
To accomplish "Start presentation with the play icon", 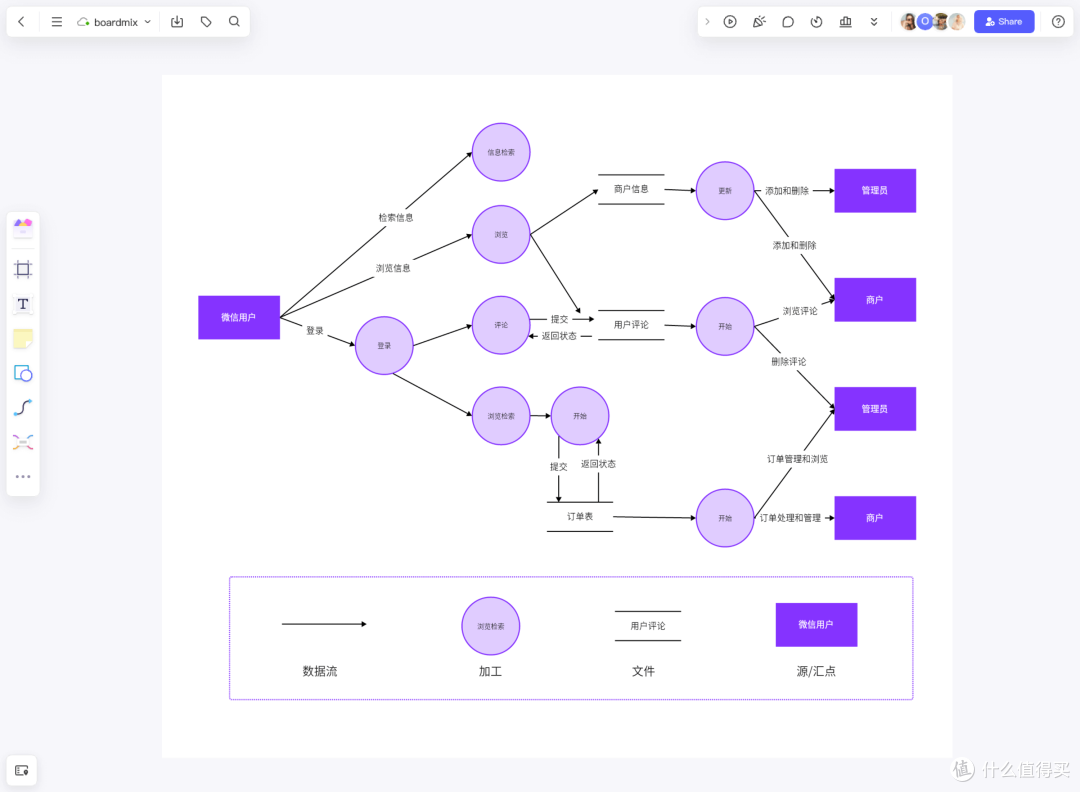I will click(730, 22).
